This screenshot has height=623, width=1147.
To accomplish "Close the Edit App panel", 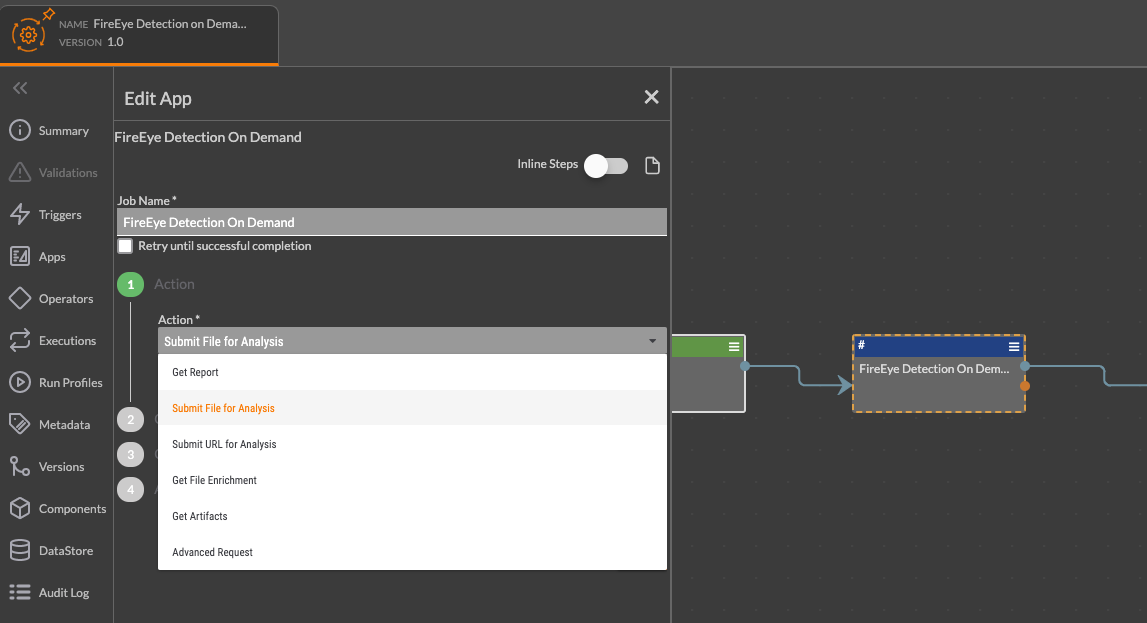I will [x=651, y=97].
